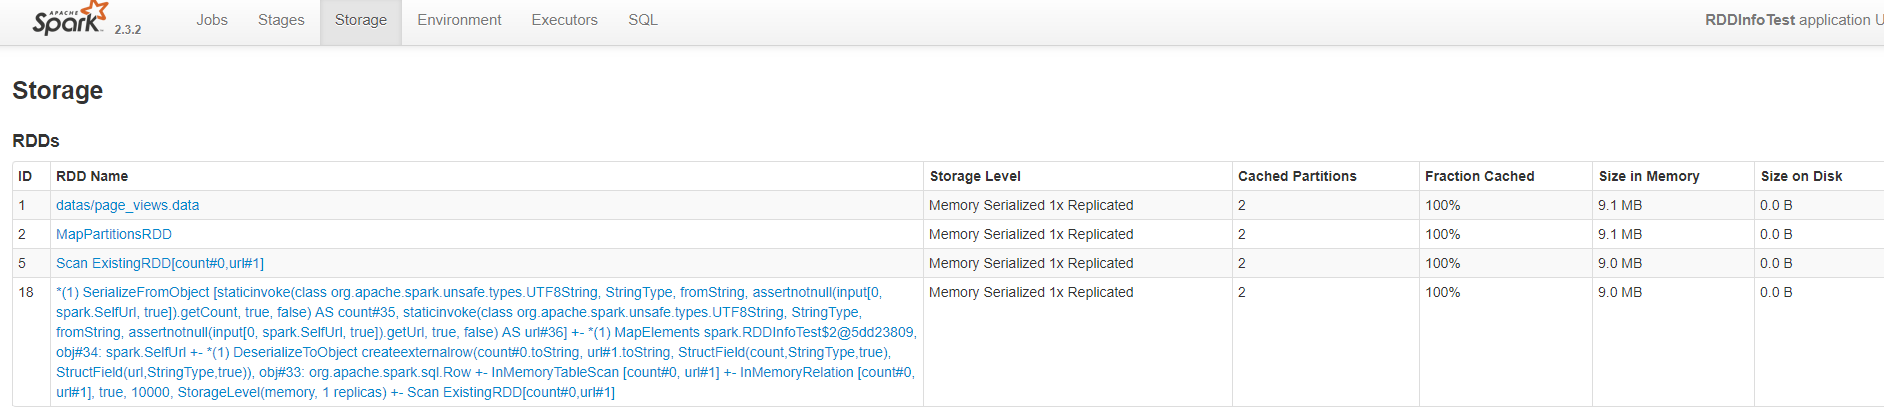Screen dimensions: 1884x414
Task: Click the Fraction Cached column header
Action: click(1479, 176)
